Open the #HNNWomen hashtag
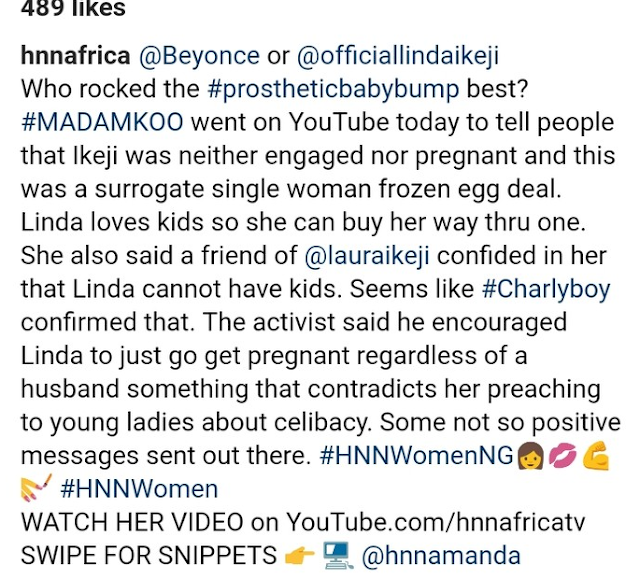Image resolution: width=640 pixels, height=579 pixels. (139, 489)
